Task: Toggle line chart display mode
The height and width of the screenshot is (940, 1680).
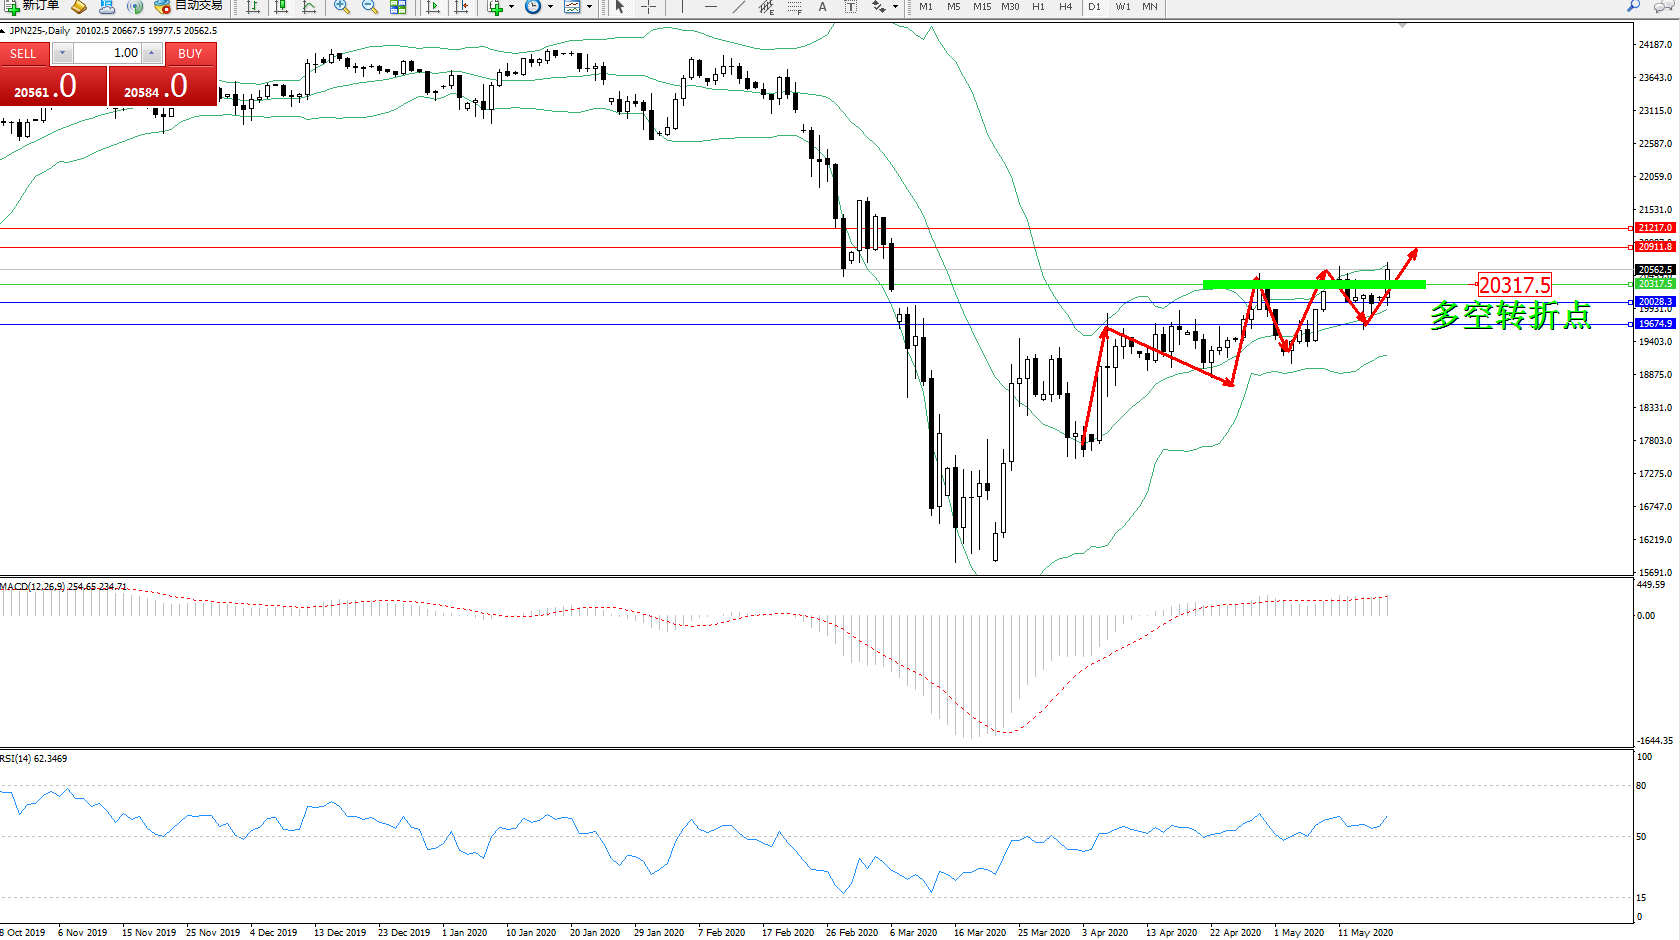Action: 309,7
